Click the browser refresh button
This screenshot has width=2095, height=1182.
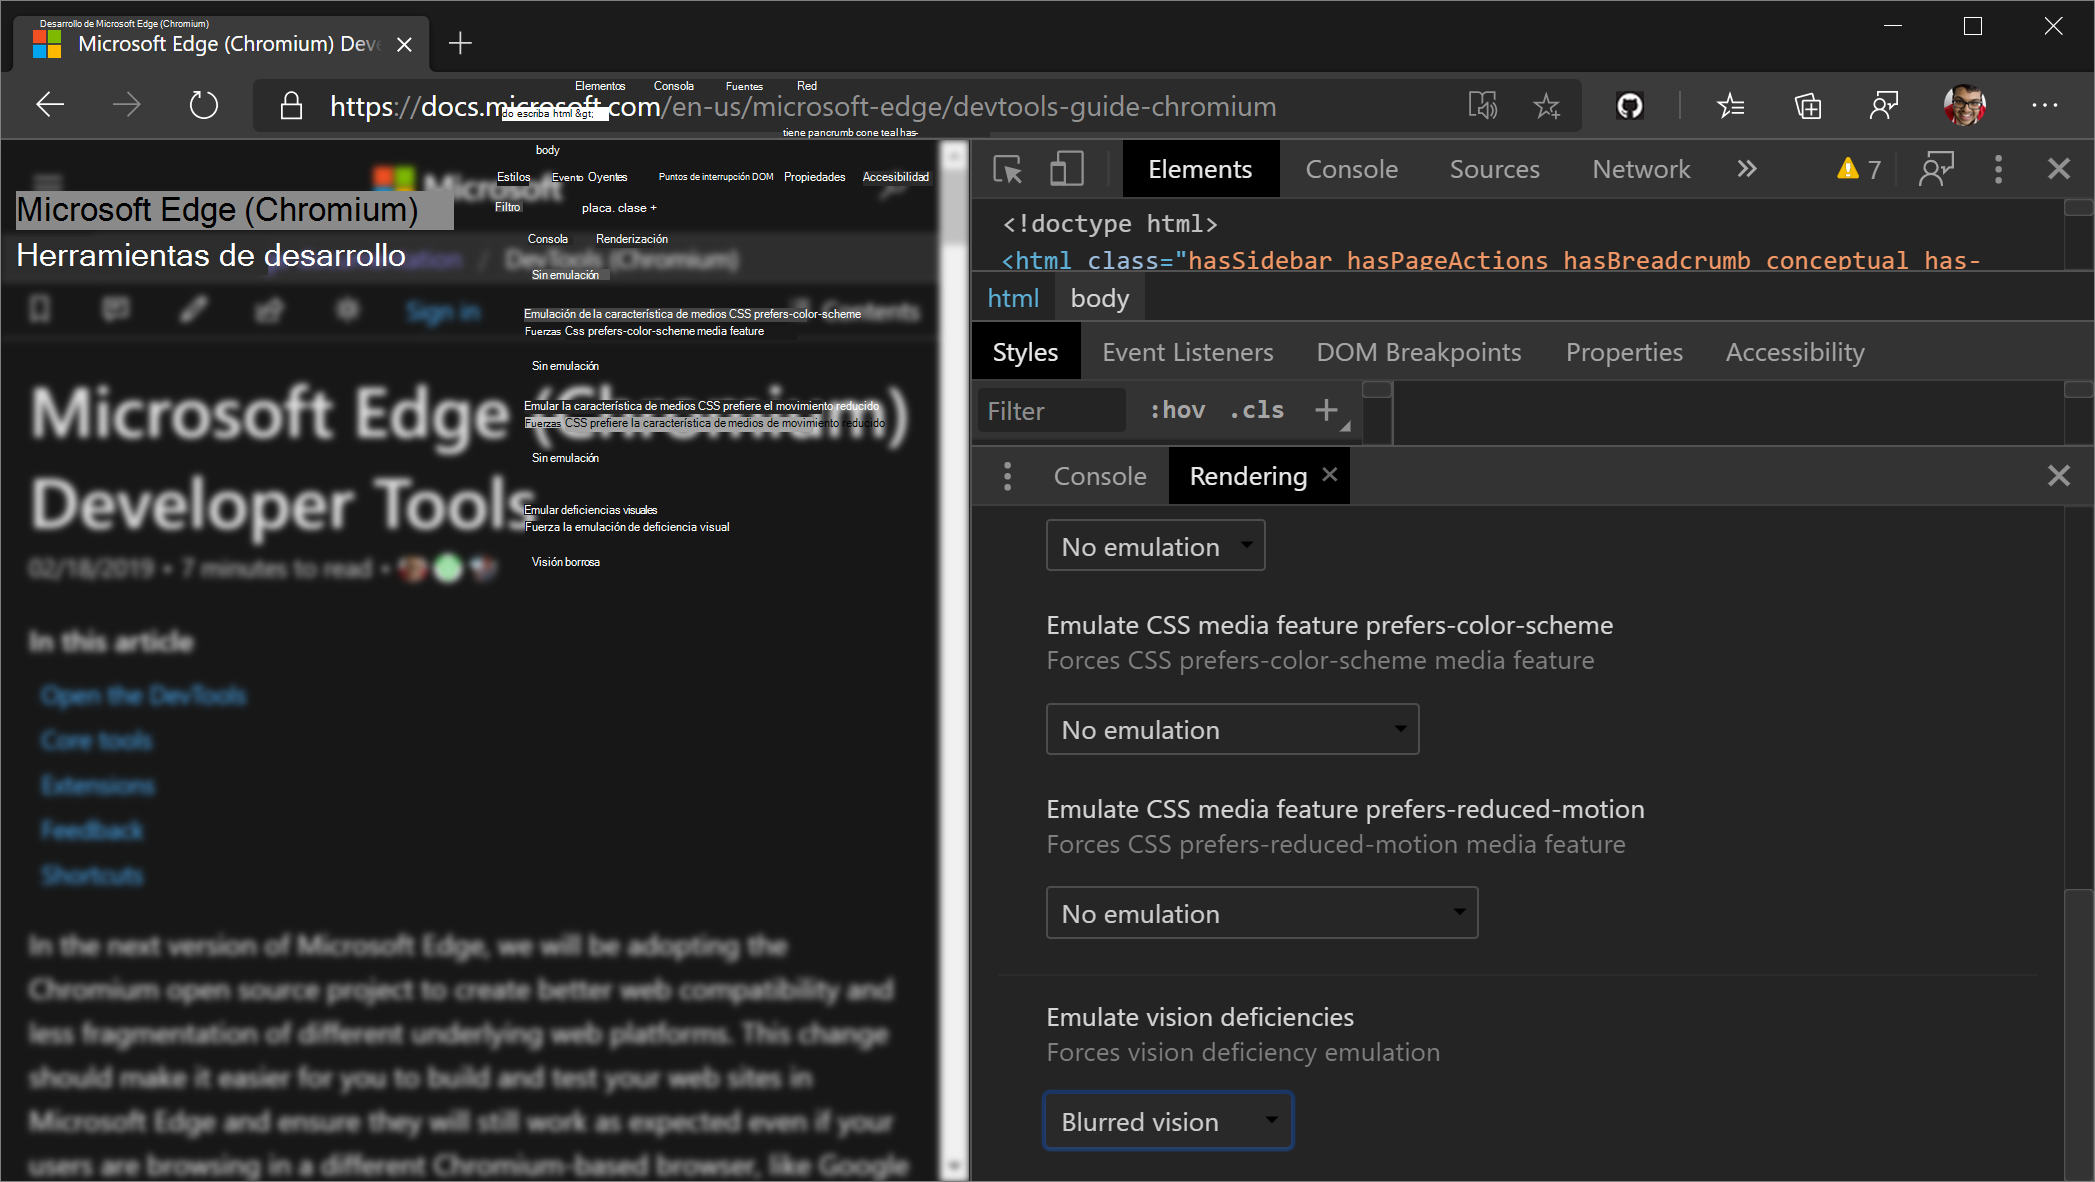(203, 105)
